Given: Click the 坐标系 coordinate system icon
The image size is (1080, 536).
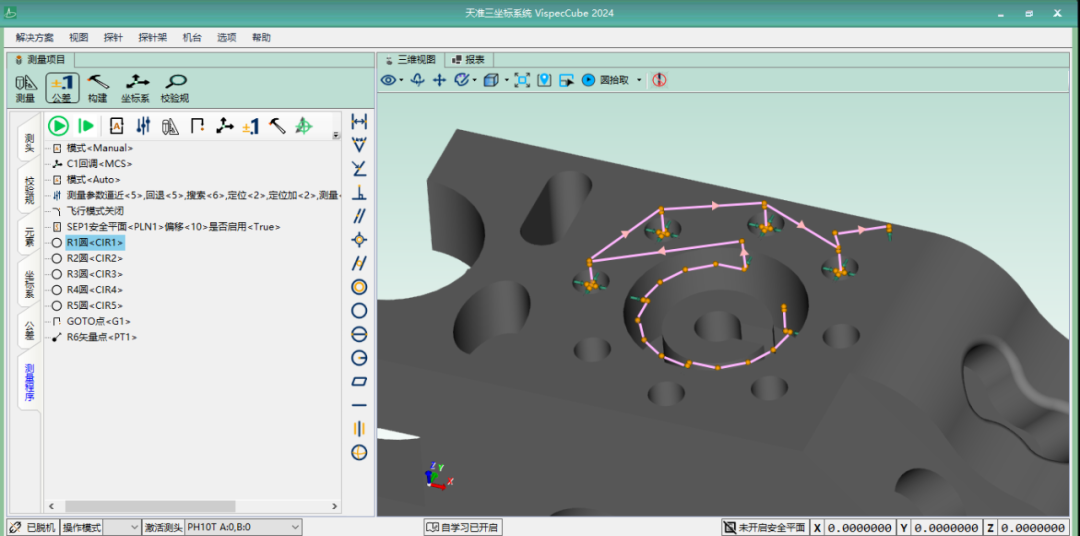Looking at the screenshot, I should (135, 88).
